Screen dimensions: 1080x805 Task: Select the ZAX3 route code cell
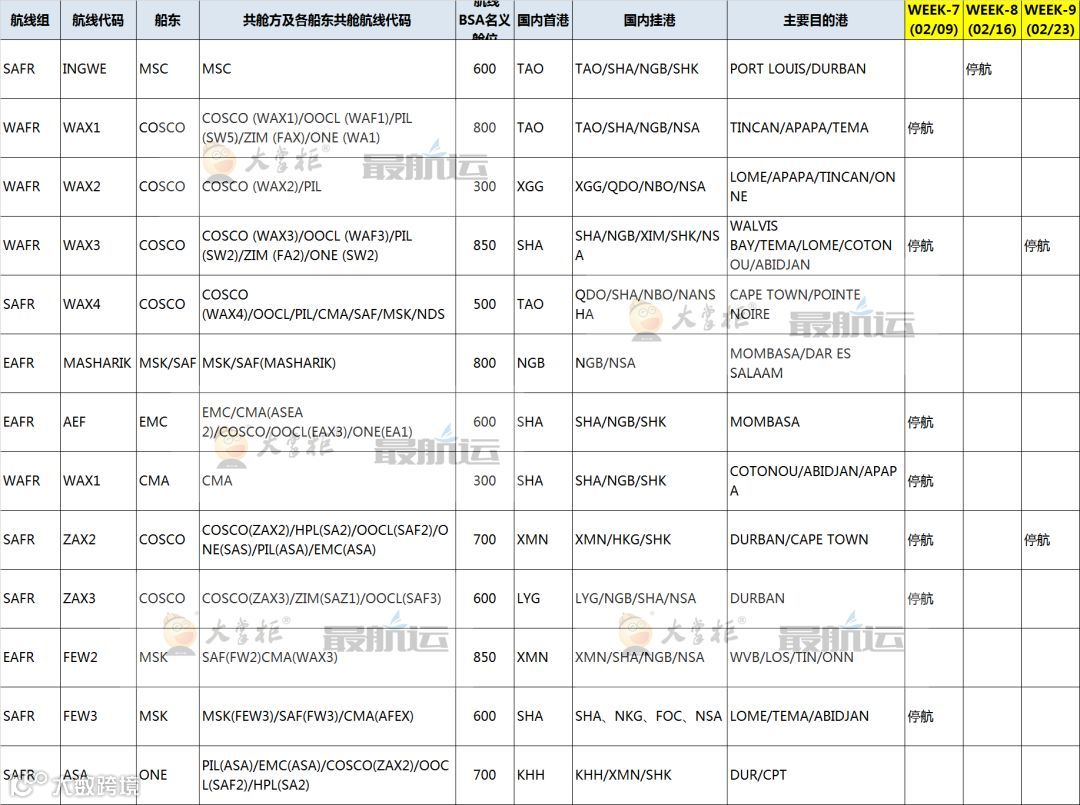[98, 598]
